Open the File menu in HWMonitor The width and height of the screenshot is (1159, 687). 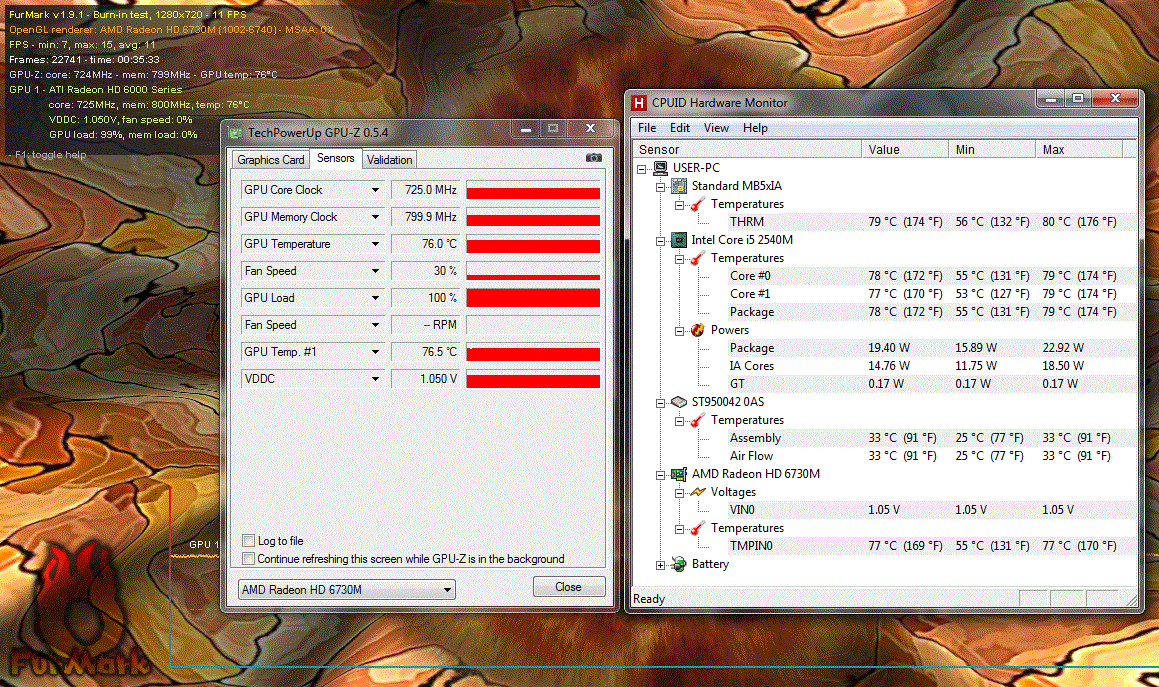[647, 128]
